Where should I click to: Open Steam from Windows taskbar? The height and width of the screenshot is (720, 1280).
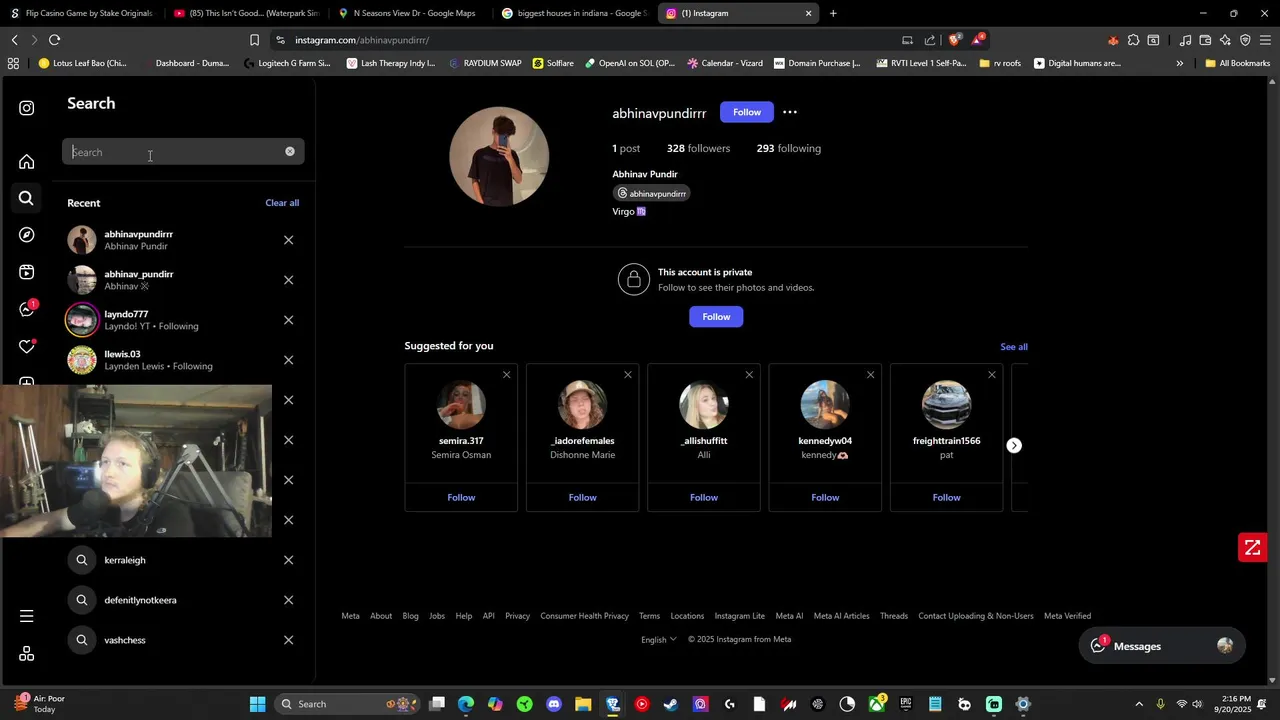(x=671, y=704)
